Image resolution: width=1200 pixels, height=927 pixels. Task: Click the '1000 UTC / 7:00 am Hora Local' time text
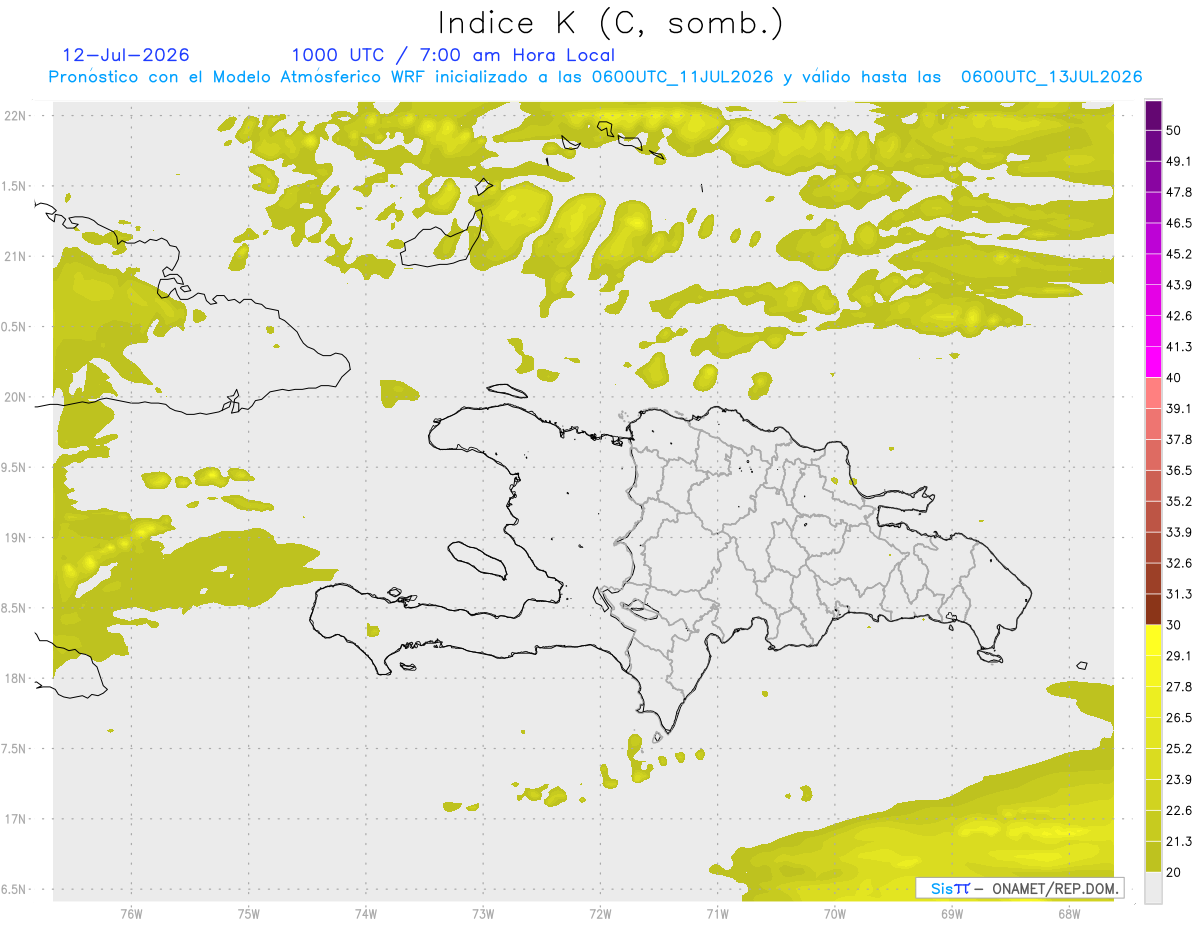[x=453, y=55]
